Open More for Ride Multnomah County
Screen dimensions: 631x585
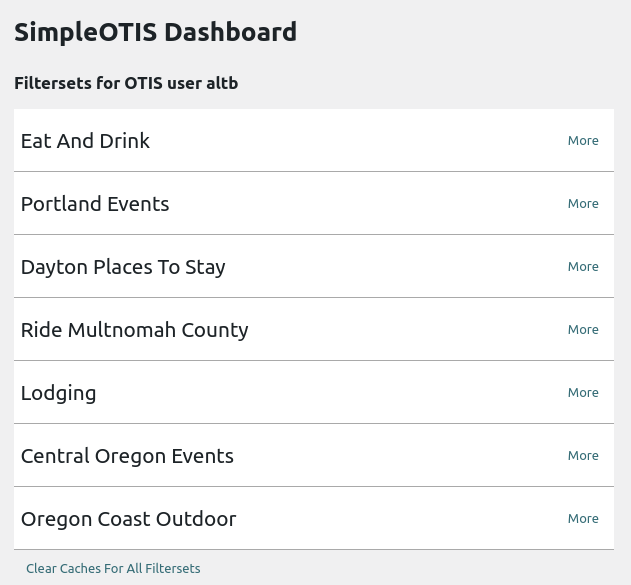tap(583, 330)
